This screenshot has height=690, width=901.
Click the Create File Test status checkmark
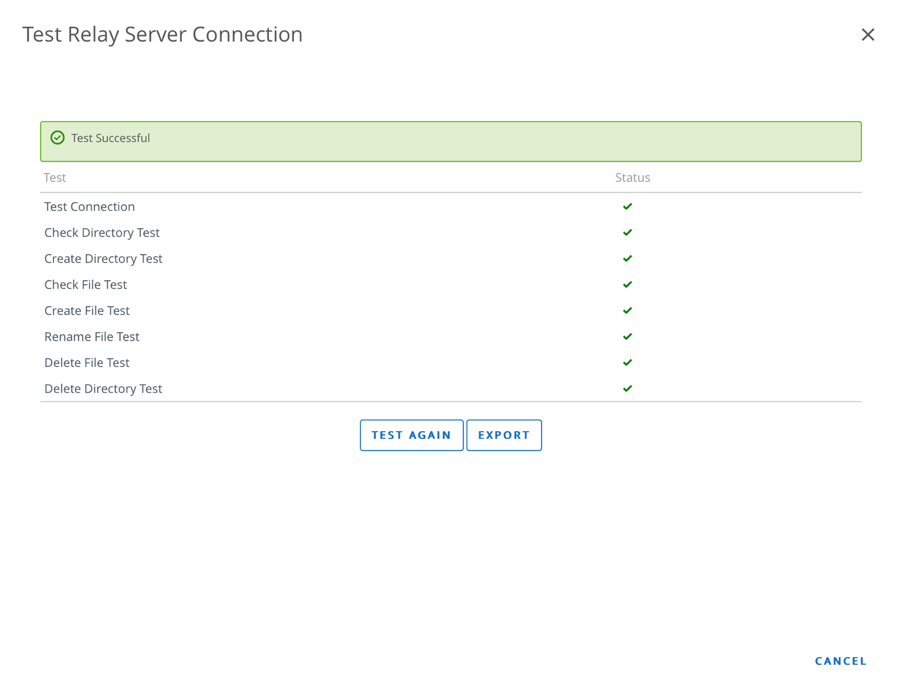click(x=627, y=311)
